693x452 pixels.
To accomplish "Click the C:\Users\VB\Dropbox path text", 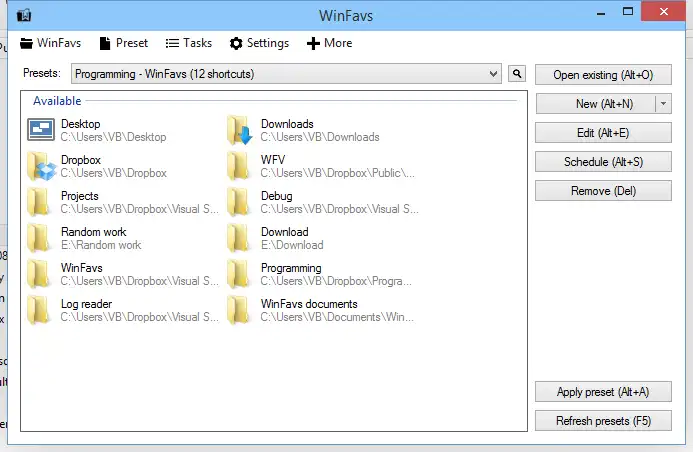I will tap(114, 173).
